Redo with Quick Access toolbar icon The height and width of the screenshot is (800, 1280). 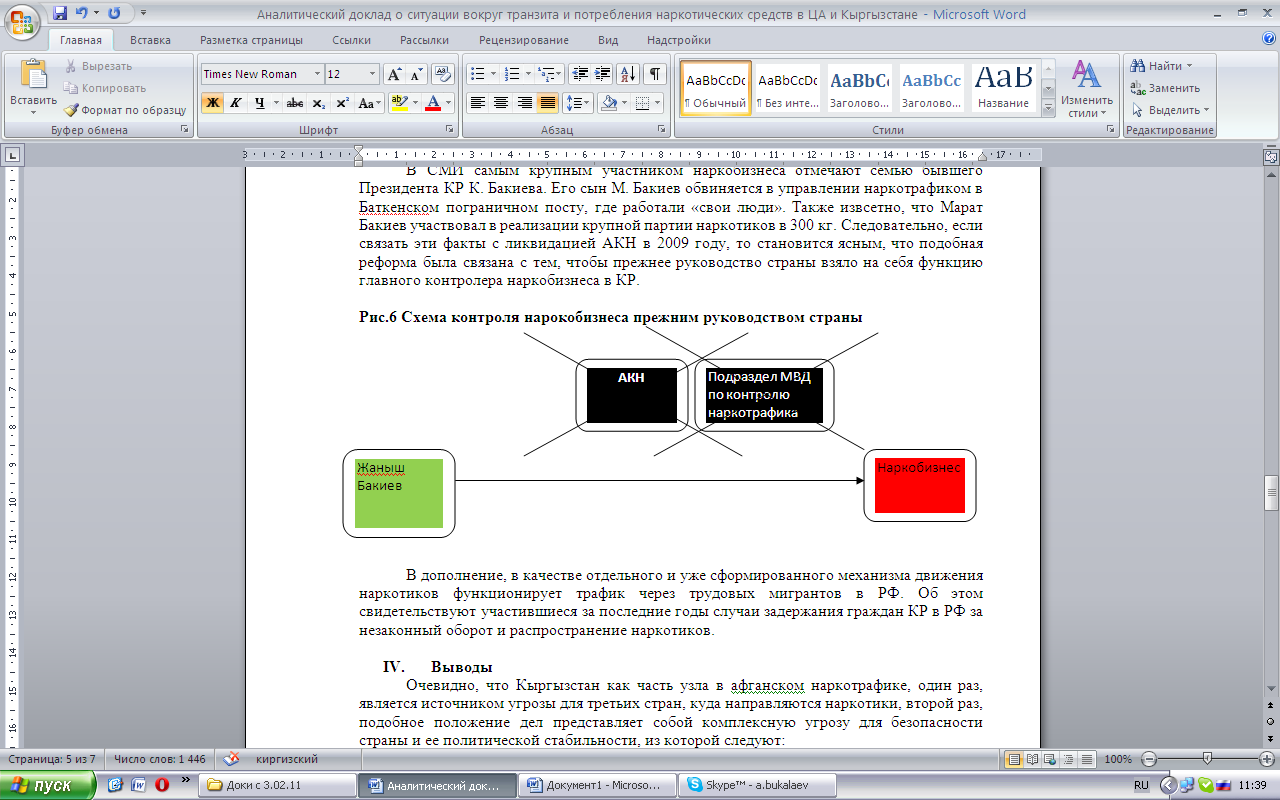coord(113,13)
